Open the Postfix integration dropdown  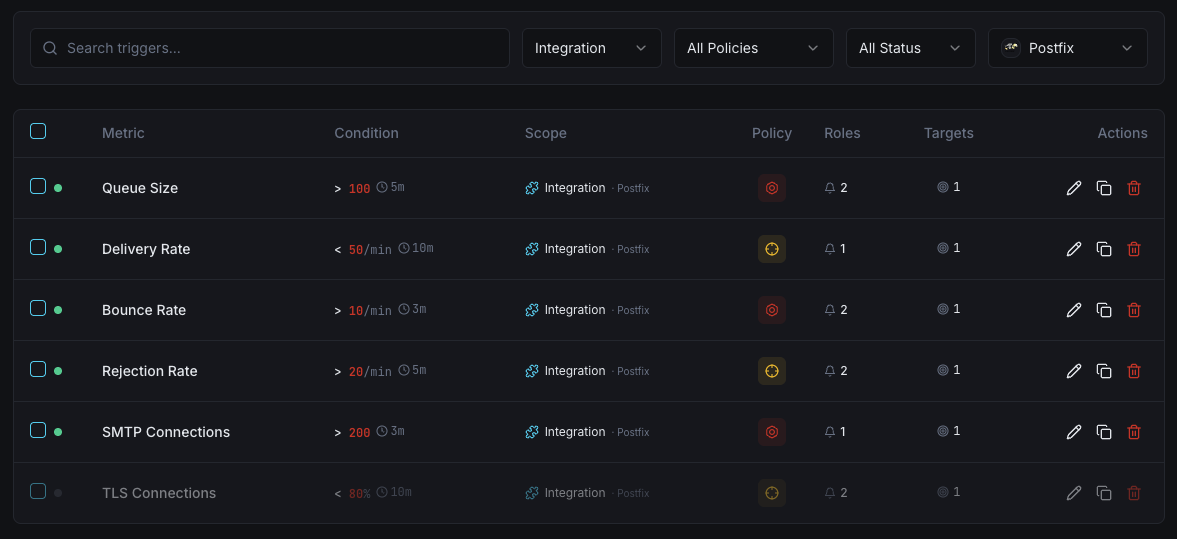(1067, 48)
